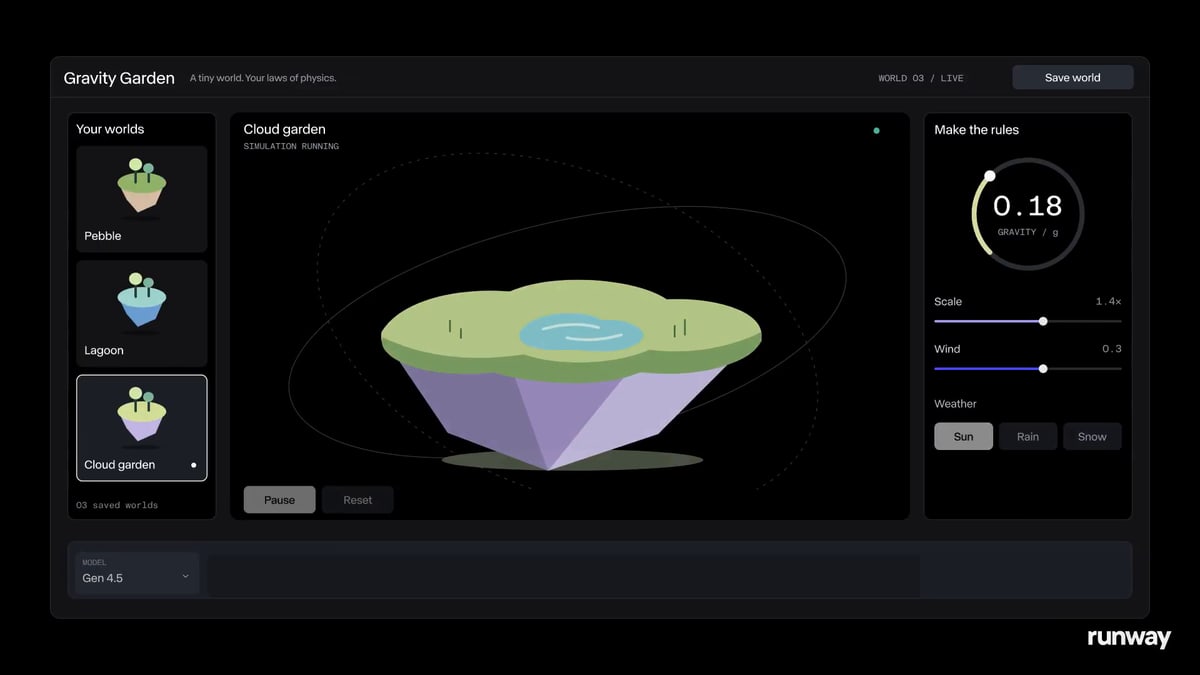Click the 0.18 gravity value
Image resolution: width=1200 pixels, height=675 pixels.
pos(1027,206)
